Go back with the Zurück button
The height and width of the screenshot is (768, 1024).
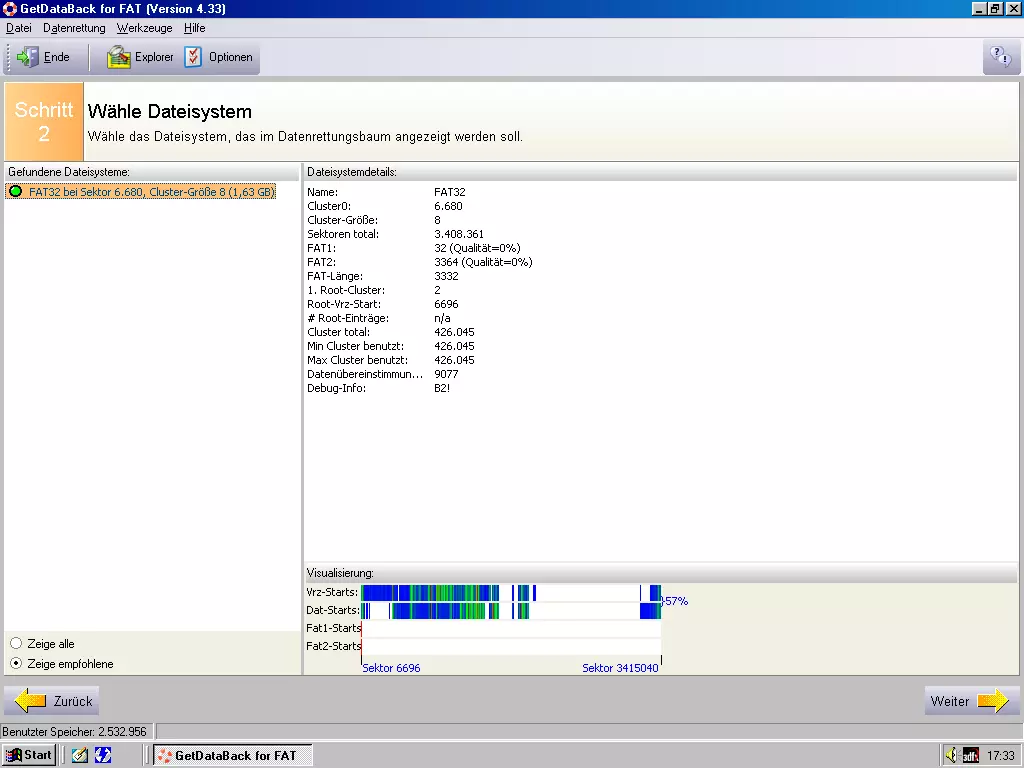tap(52, 701)
